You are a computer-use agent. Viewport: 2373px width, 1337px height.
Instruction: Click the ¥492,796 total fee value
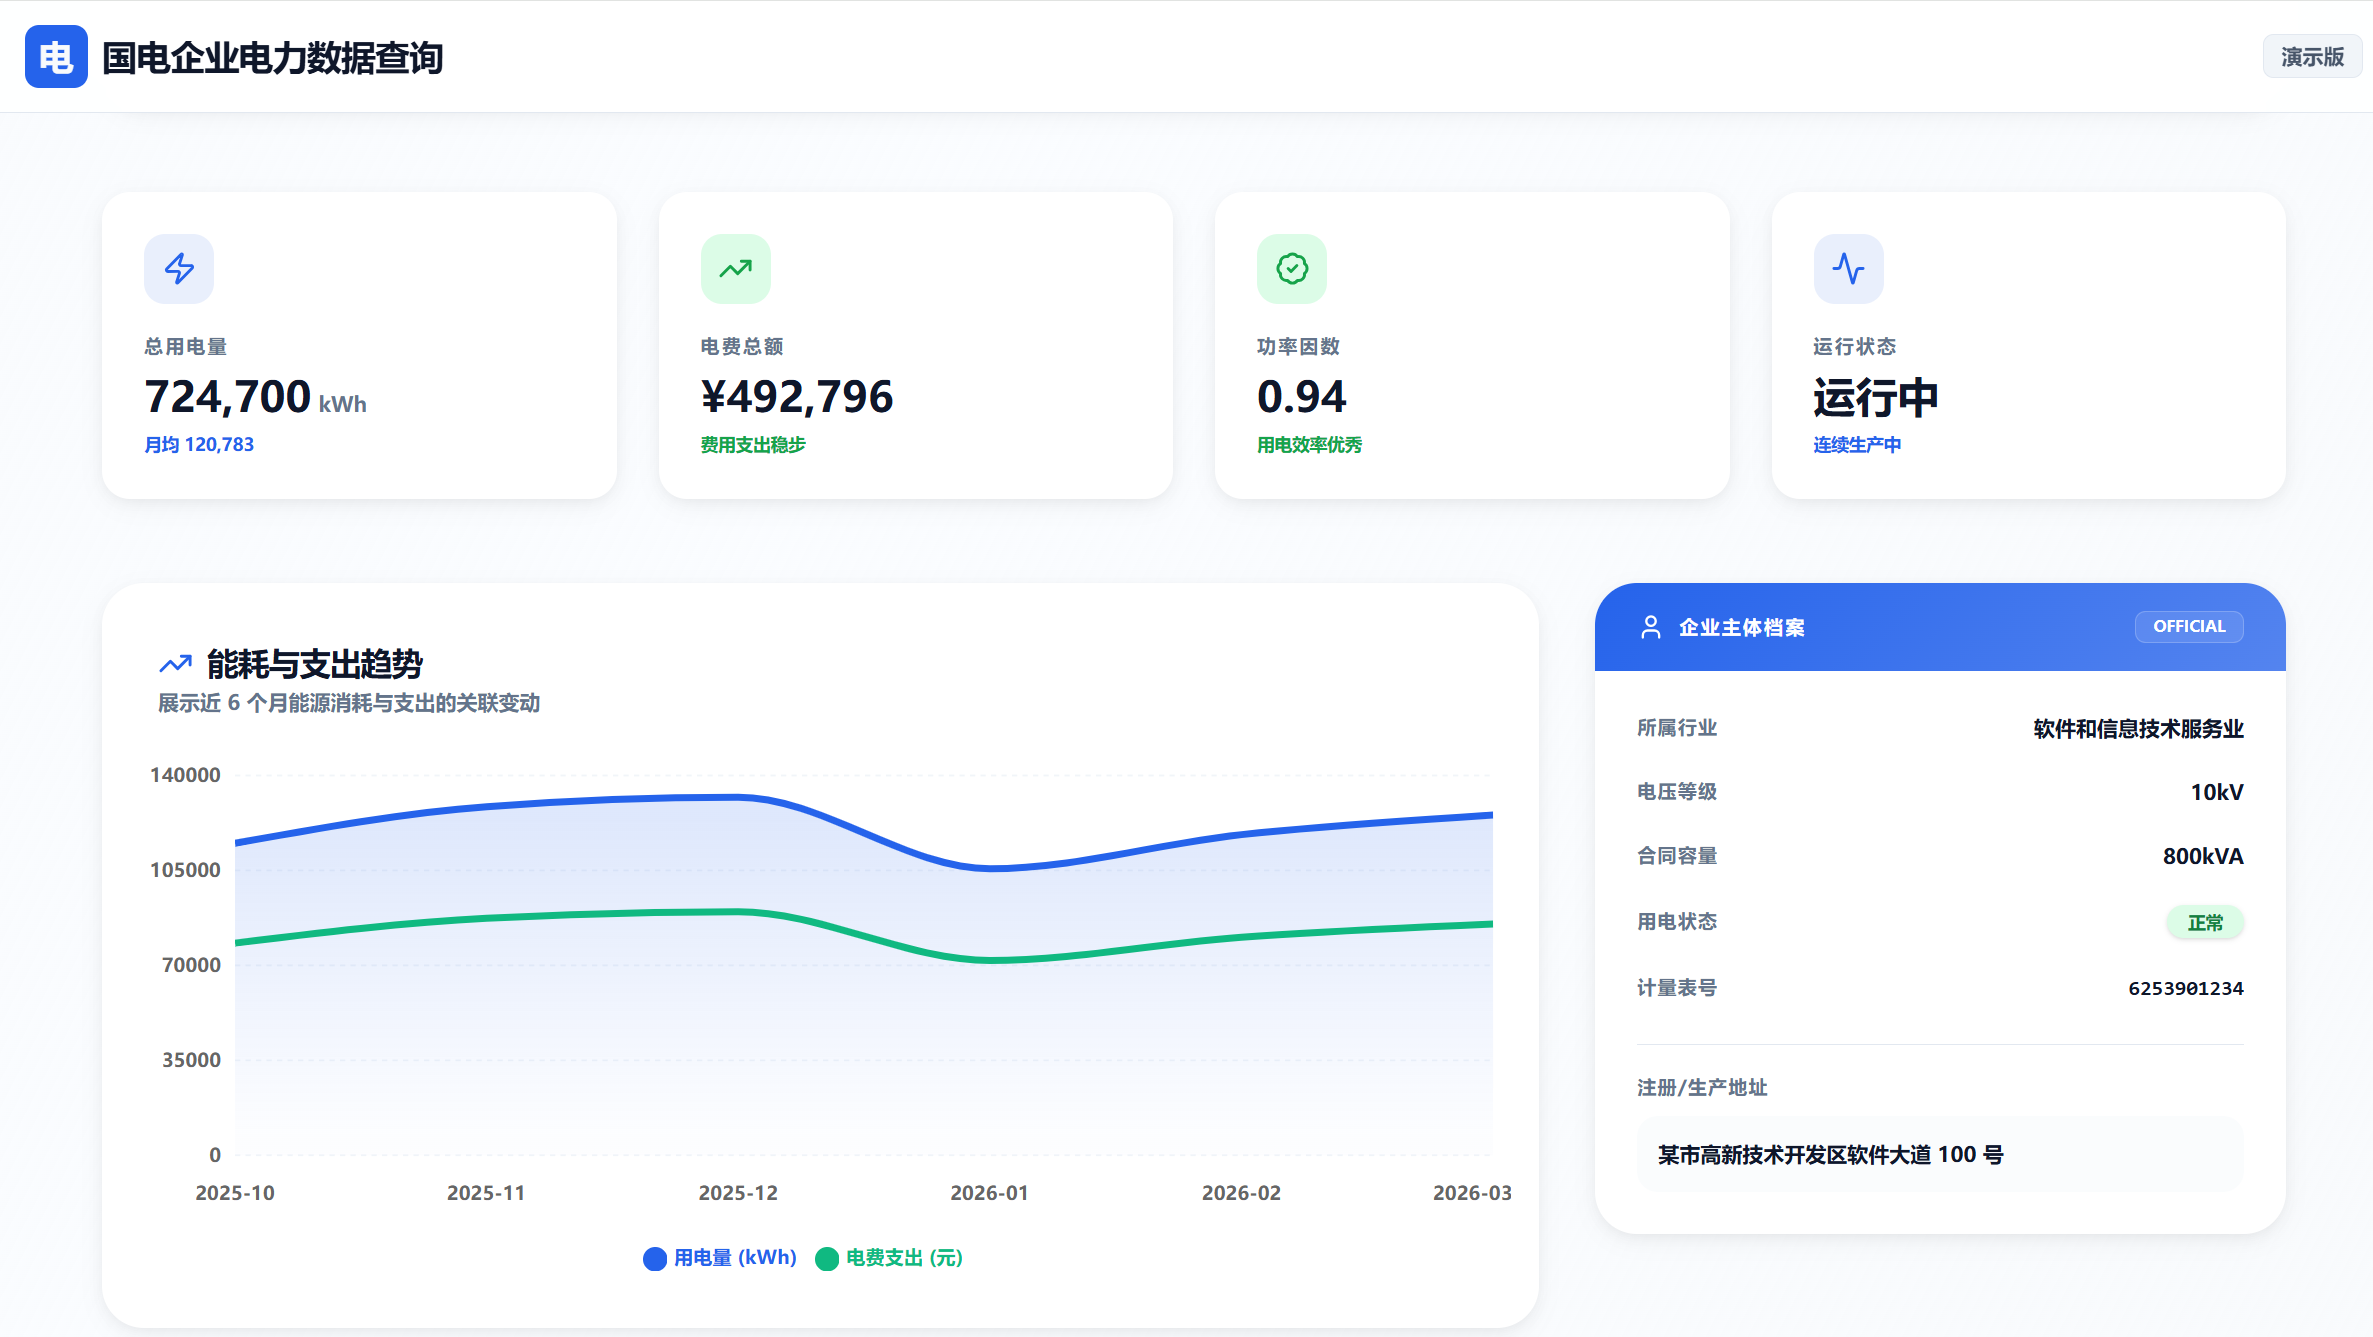point(797,397)
